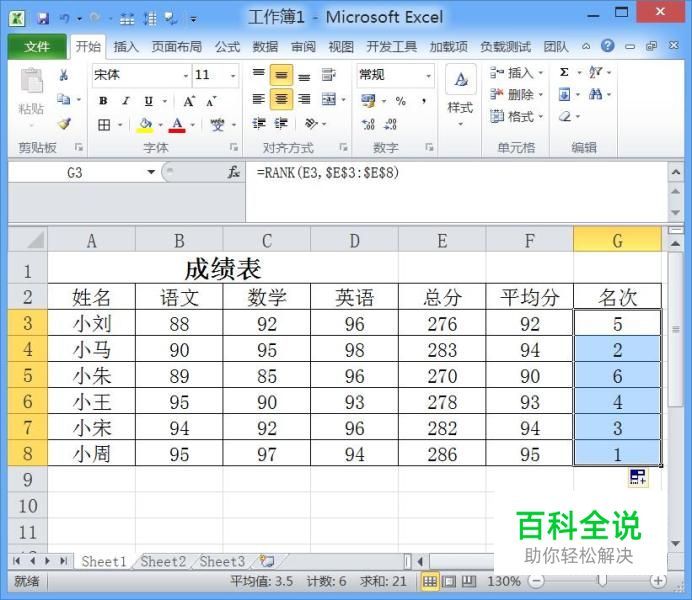Toggle Underline formatting
This screenshot has height=600, width=692.
point(149,101)
